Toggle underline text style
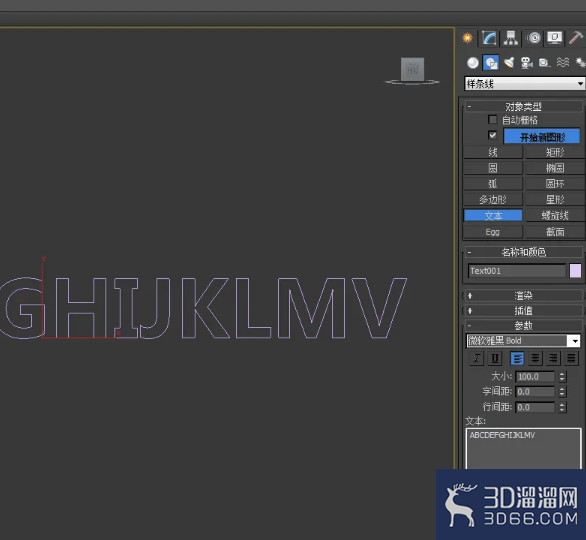 tap(495, 358)
